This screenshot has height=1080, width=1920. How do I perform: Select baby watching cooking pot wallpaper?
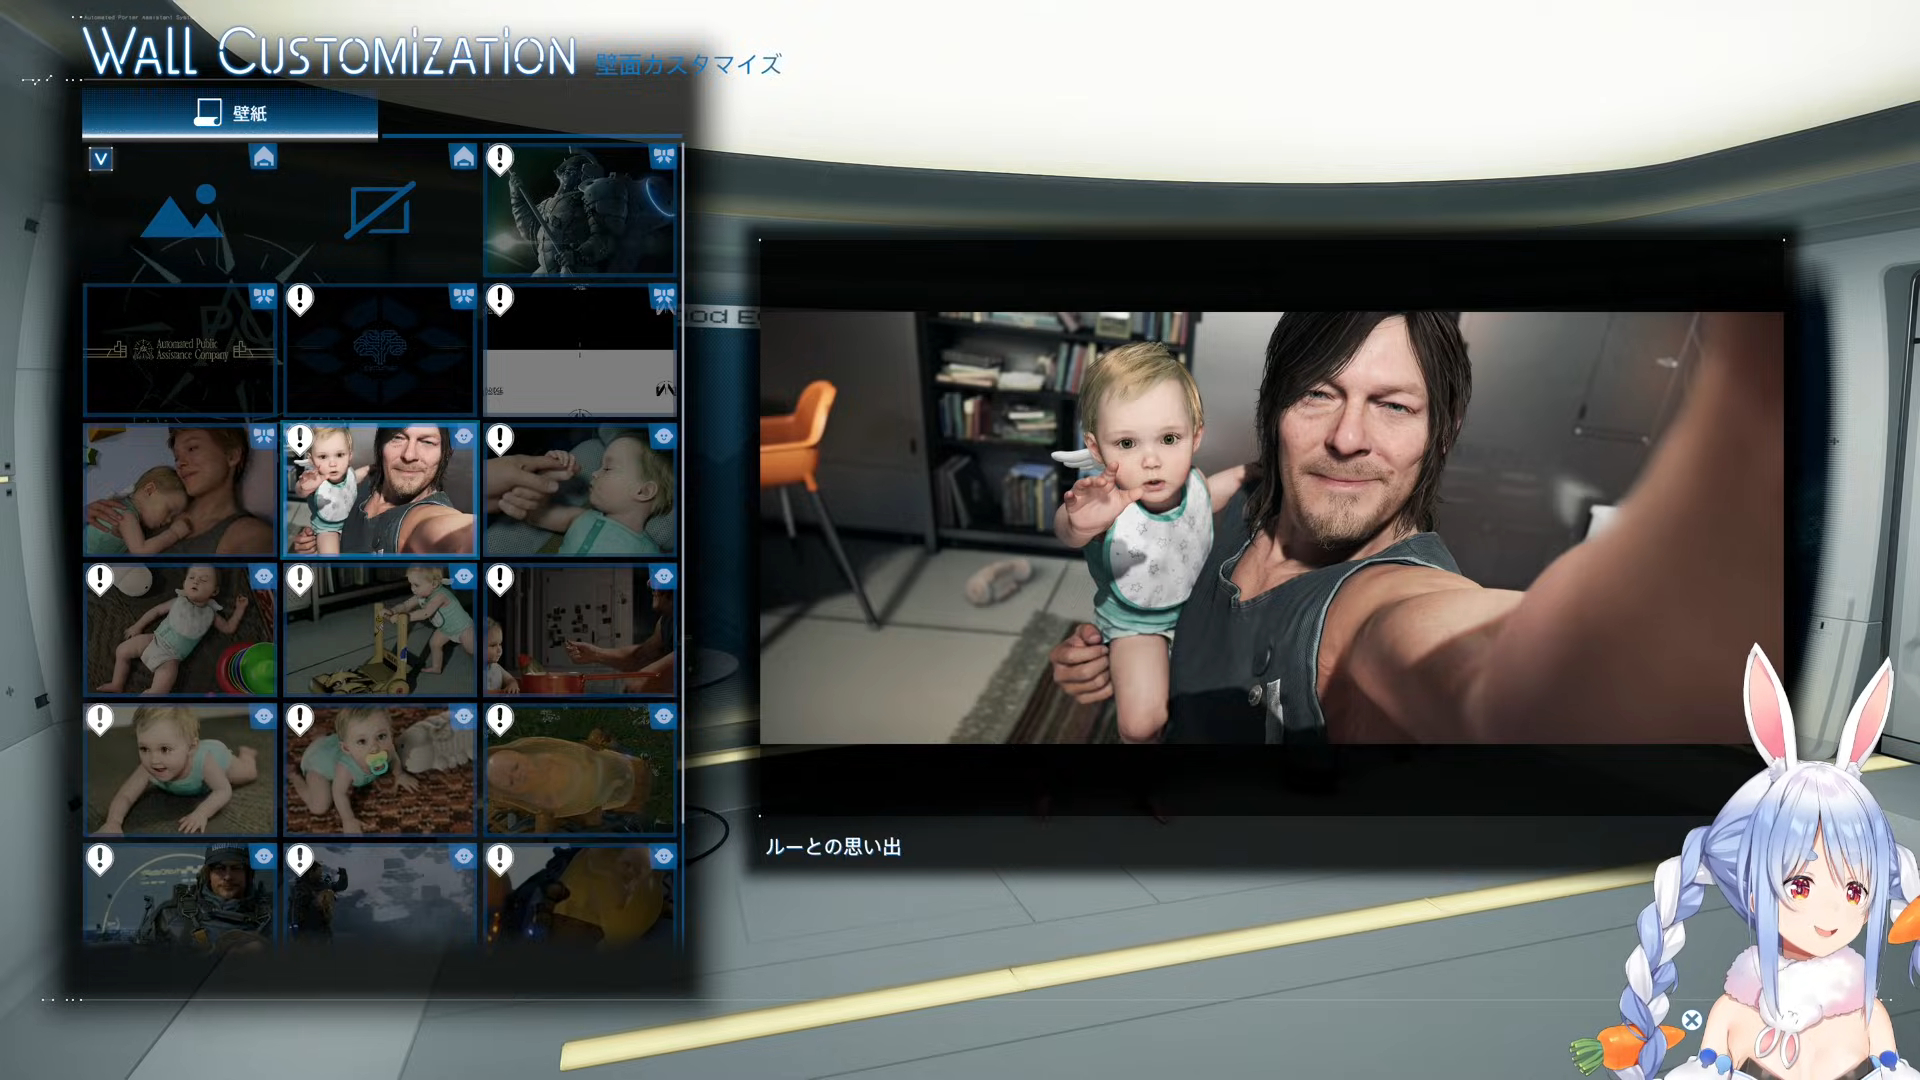pyautogui.click(x=580, y=630)
